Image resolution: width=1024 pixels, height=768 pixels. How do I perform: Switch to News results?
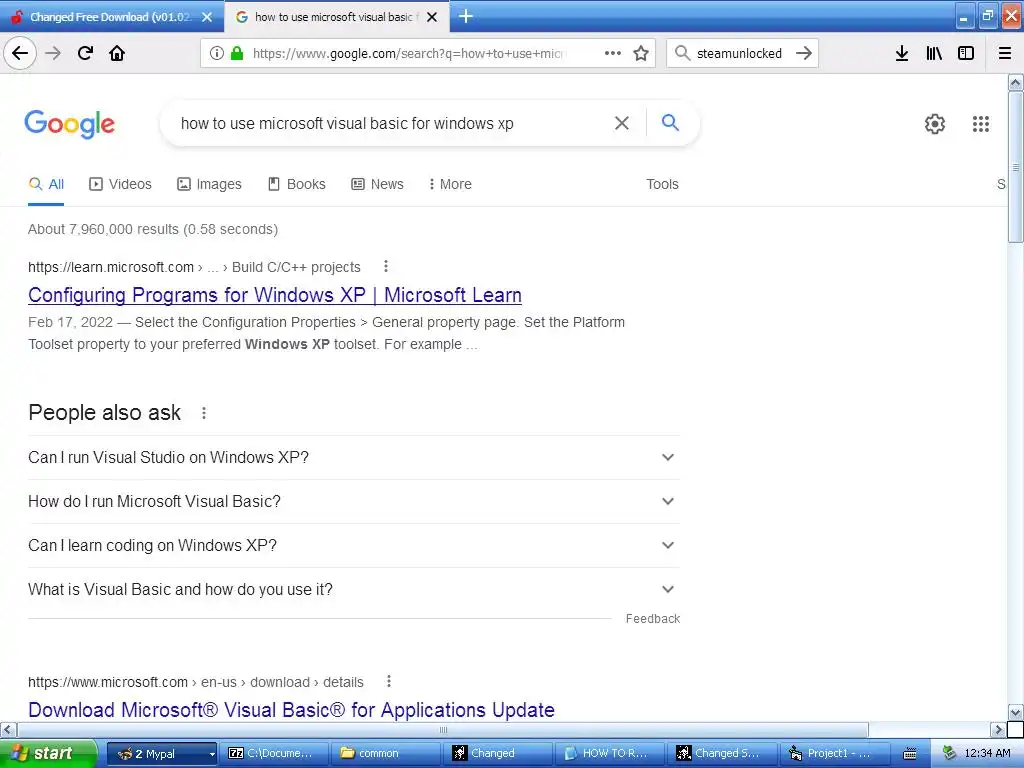pos(377,184)
